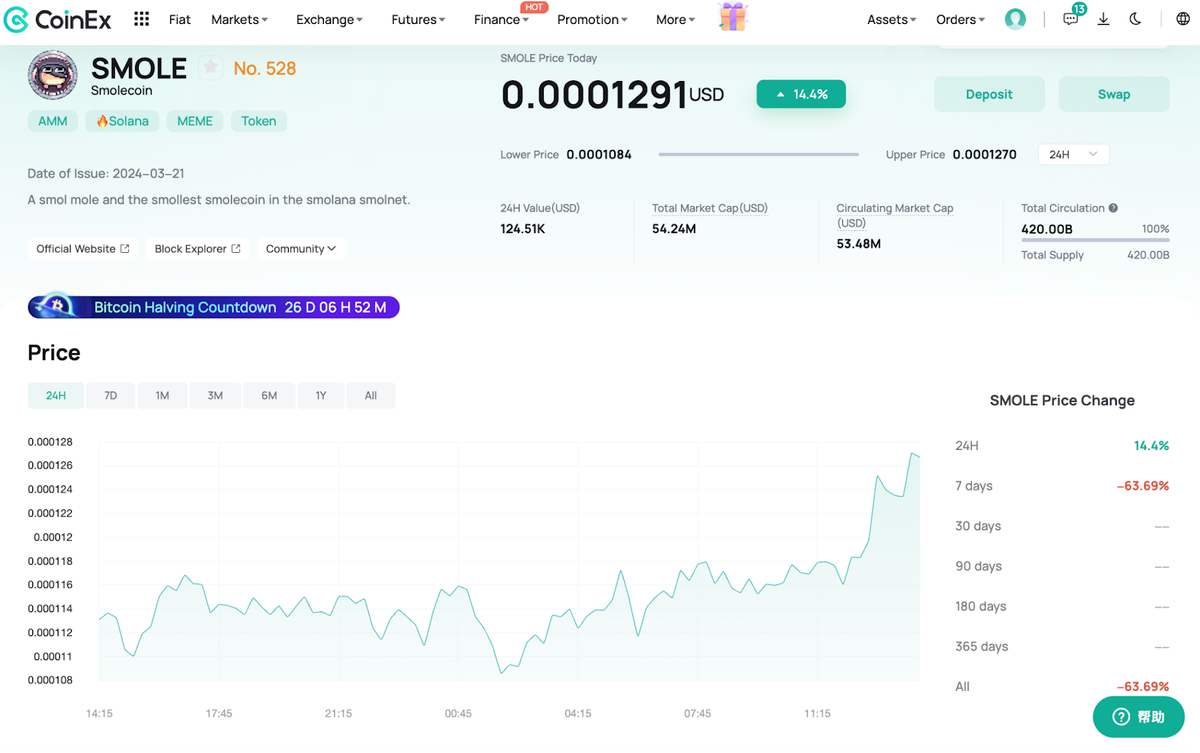
Task: Open the Official Website link
Action: tap(83, 249)
